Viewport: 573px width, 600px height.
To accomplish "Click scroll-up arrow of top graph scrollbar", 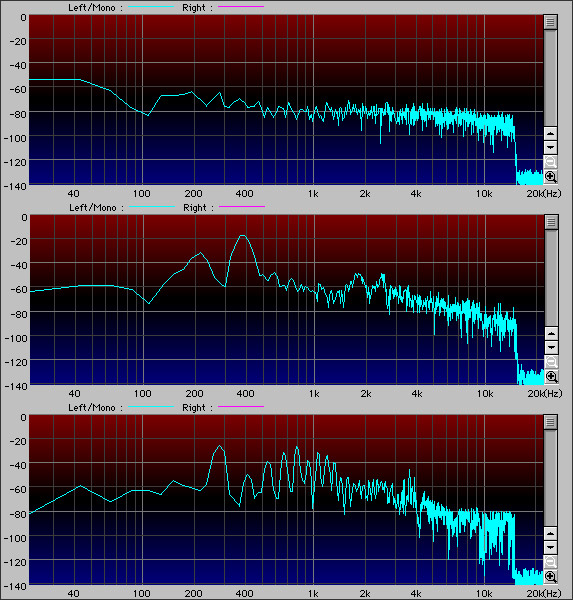I will (x=550, y=134).
